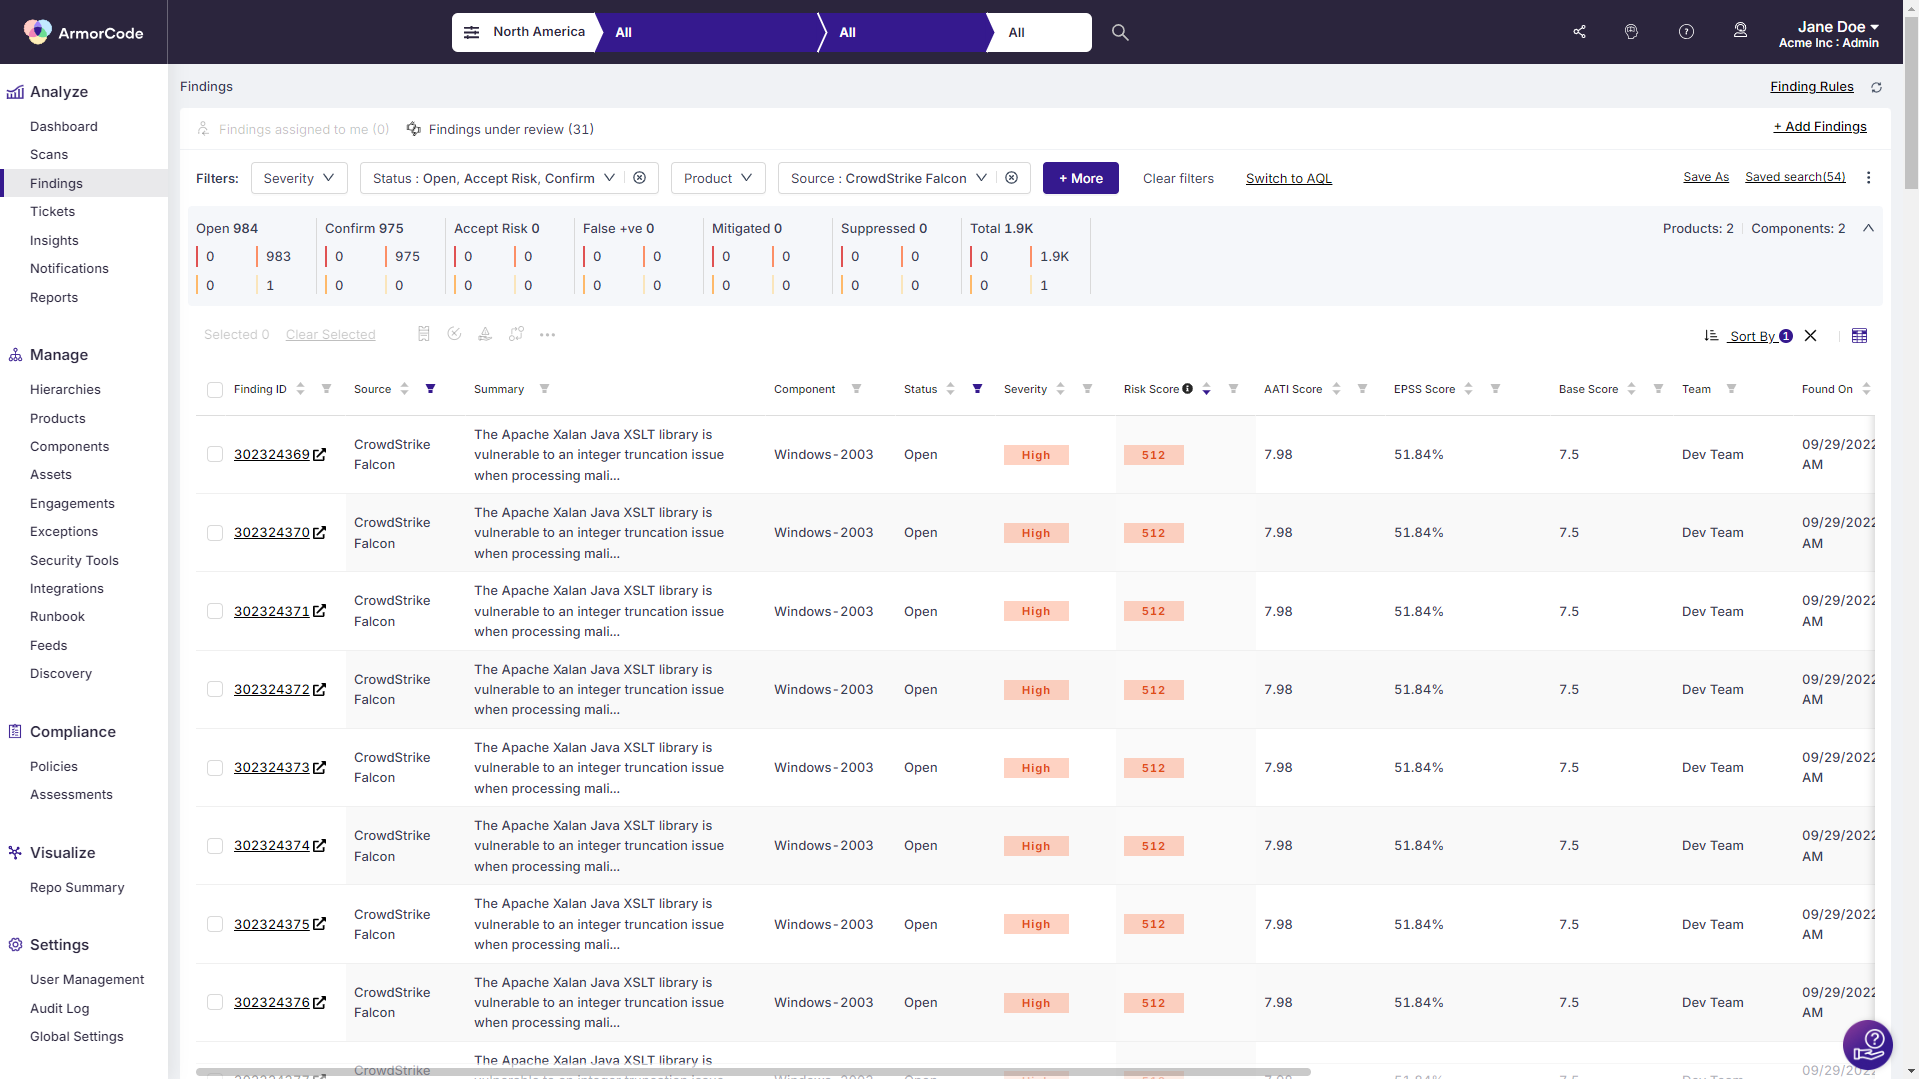Open the support chat widget icon
This screenshot has width=1919, height=1079.
tap(1867, 1044)
